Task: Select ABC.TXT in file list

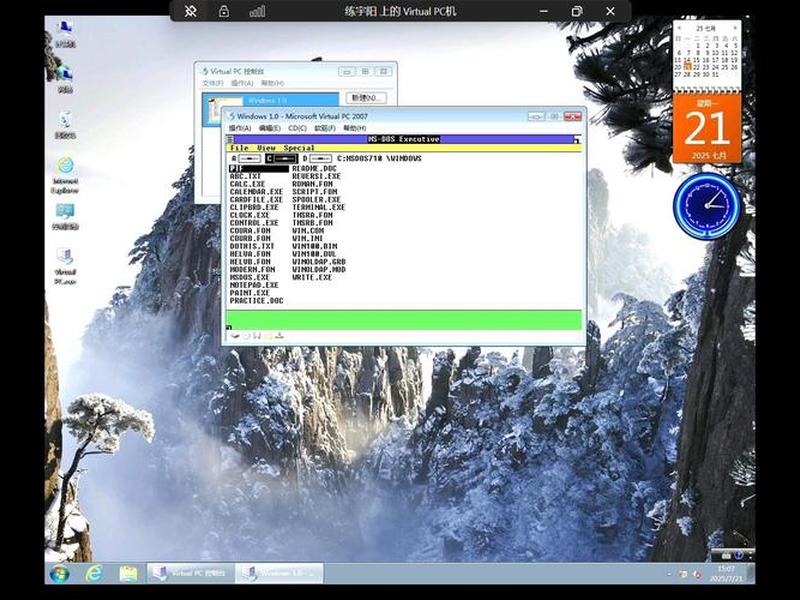Action: click(x=245, y=176)
